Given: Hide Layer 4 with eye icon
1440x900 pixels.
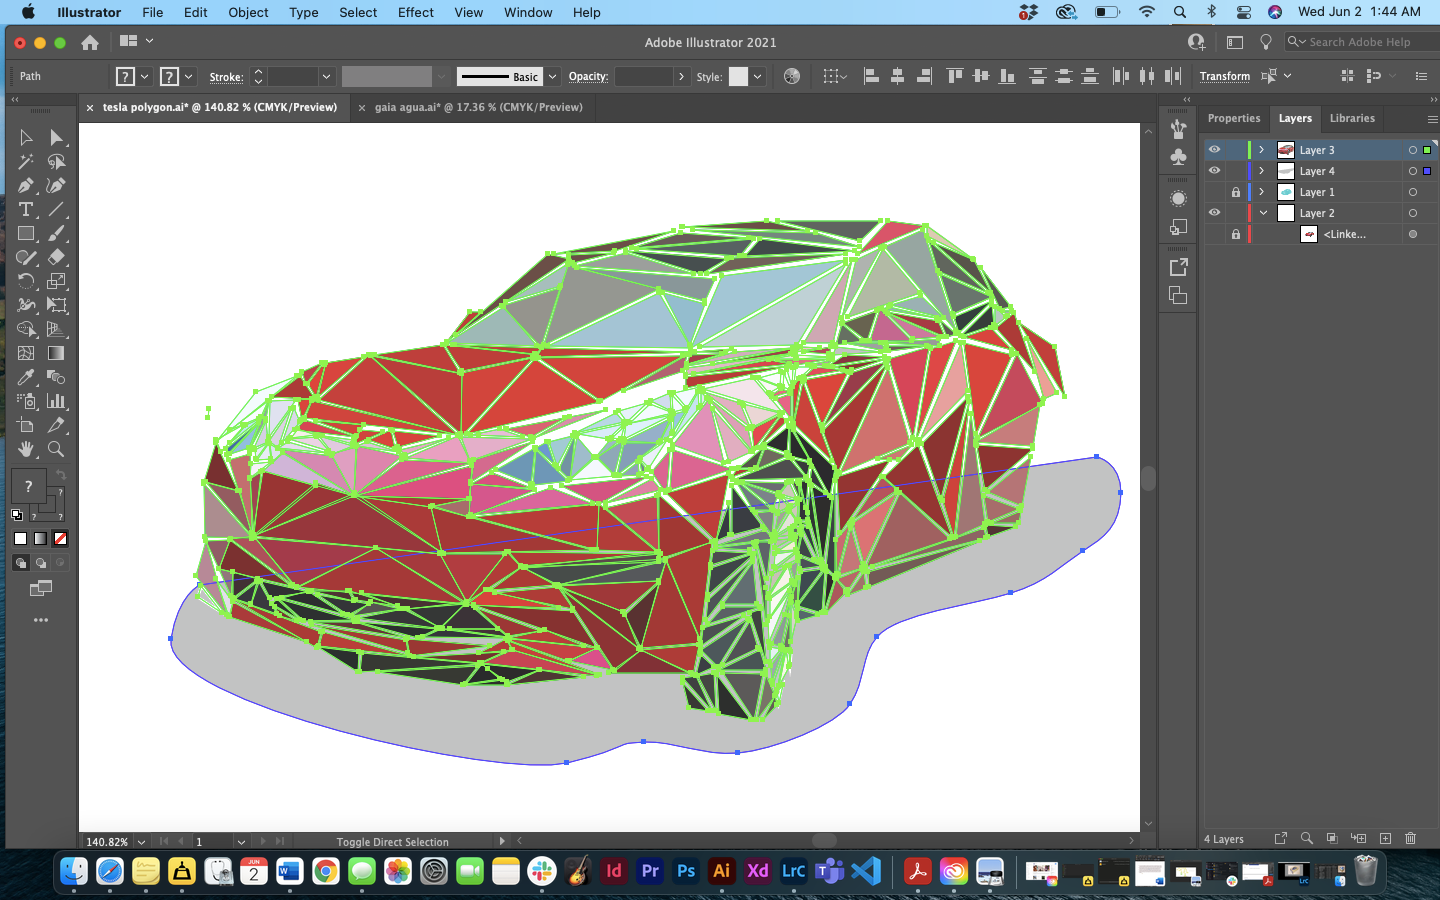Looking at the screenshot, I should (1214, 171).
